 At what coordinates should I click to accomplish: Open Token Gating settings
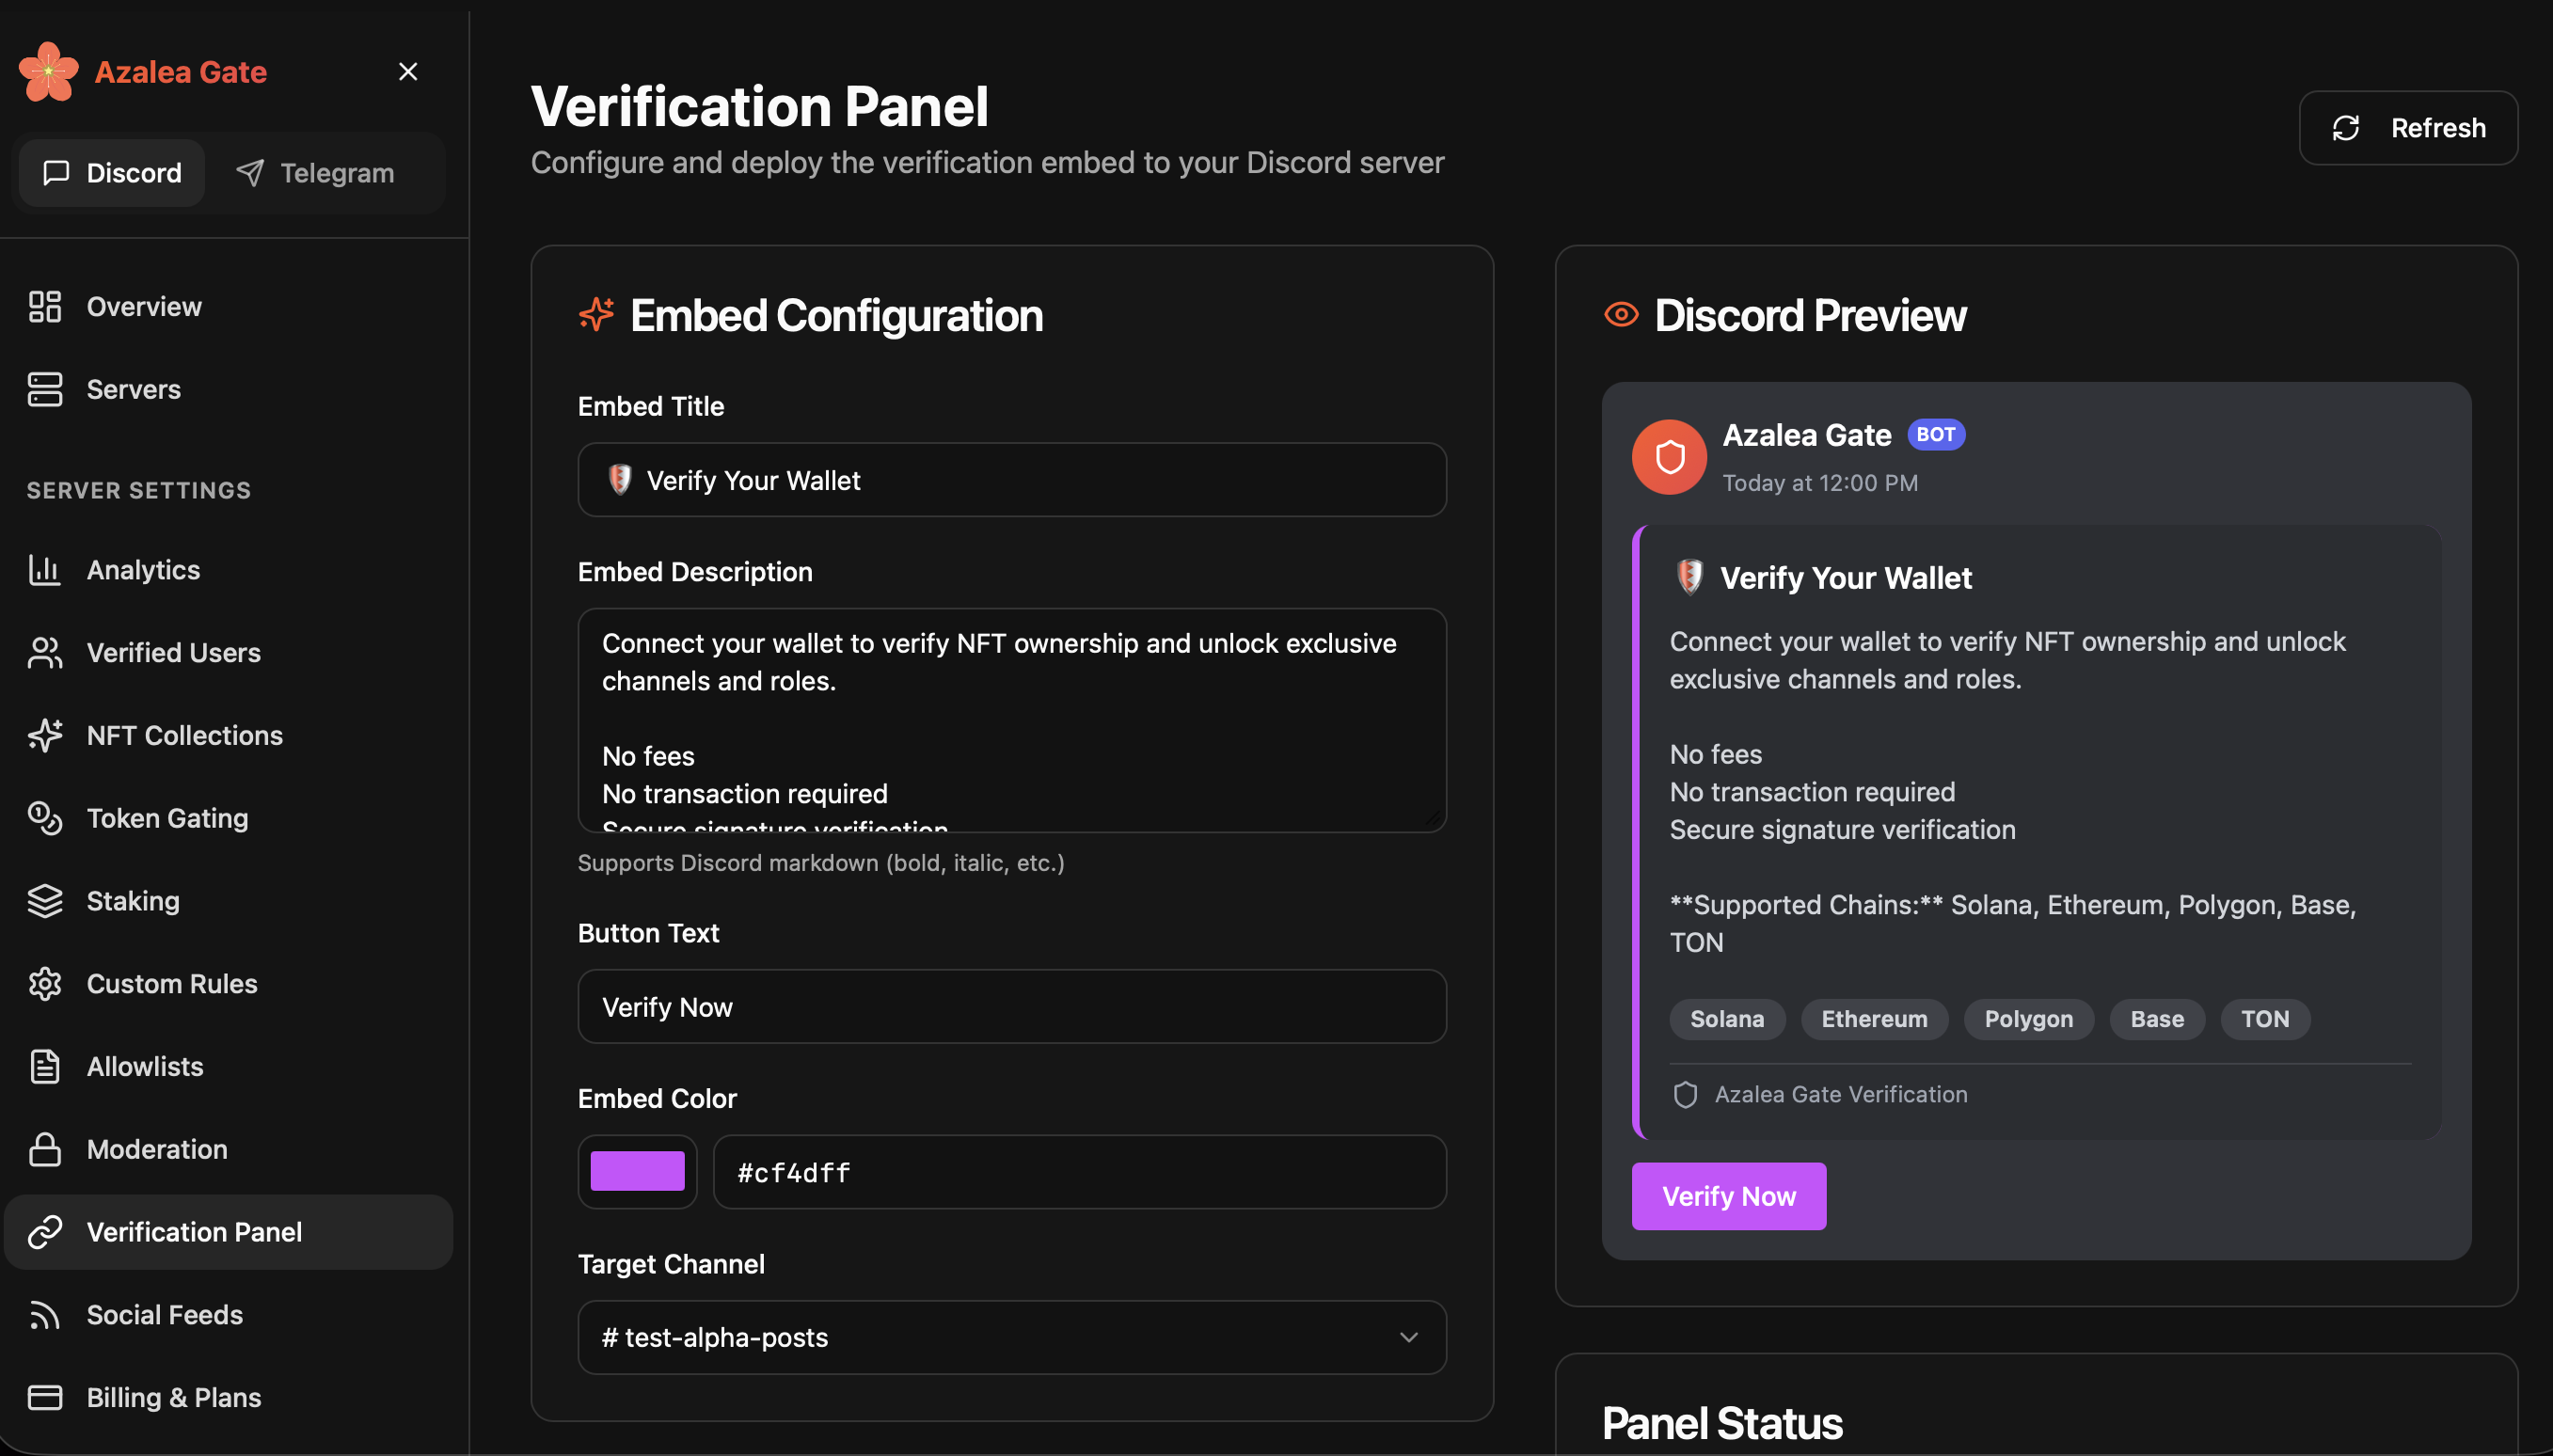[x=167, y=818]
